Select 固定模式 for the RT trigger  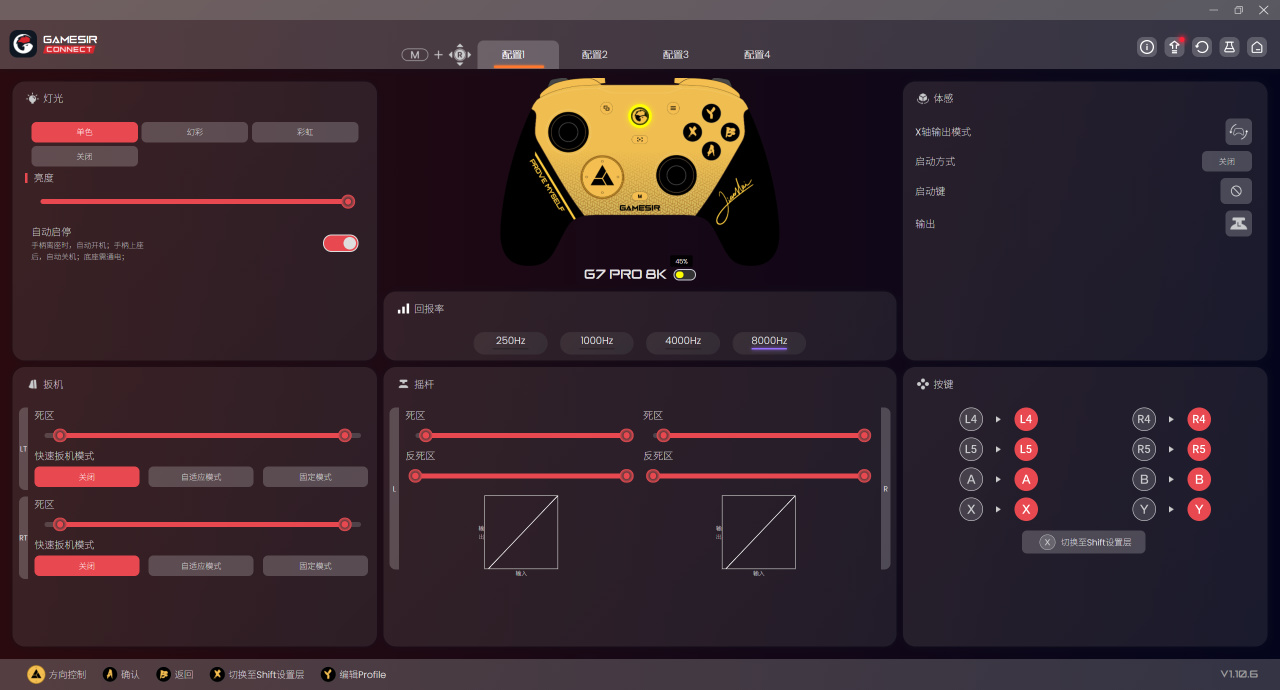coord(315,566)
